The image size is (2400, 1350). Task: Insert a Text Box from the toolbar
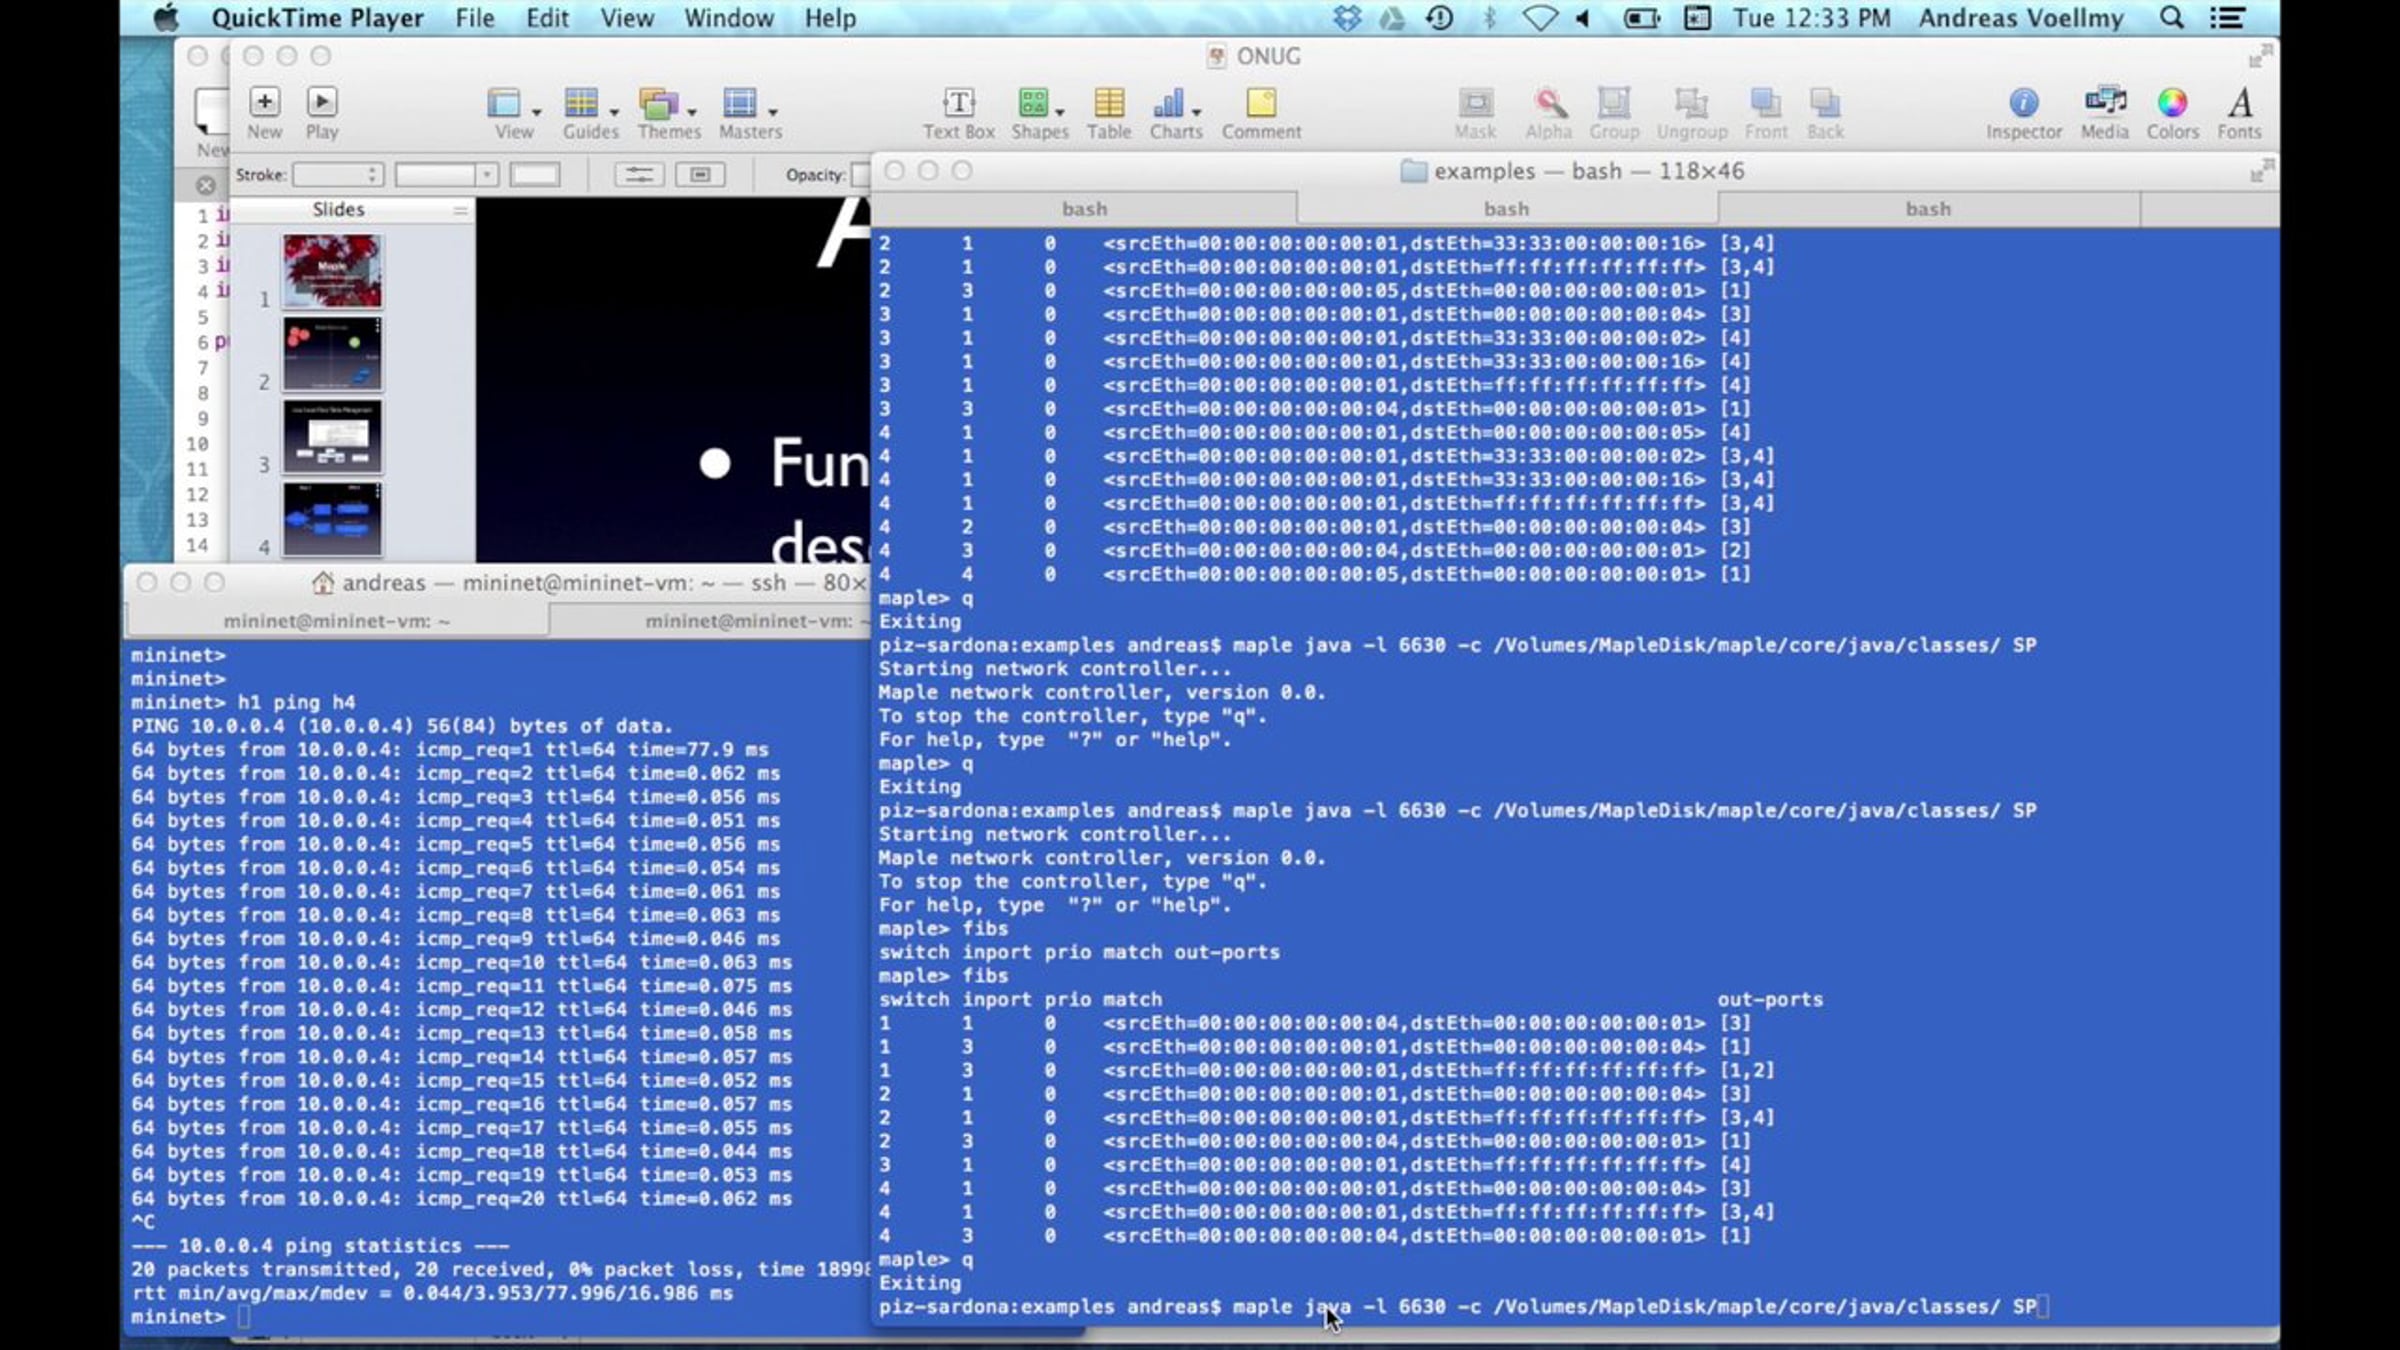[958, 102]
